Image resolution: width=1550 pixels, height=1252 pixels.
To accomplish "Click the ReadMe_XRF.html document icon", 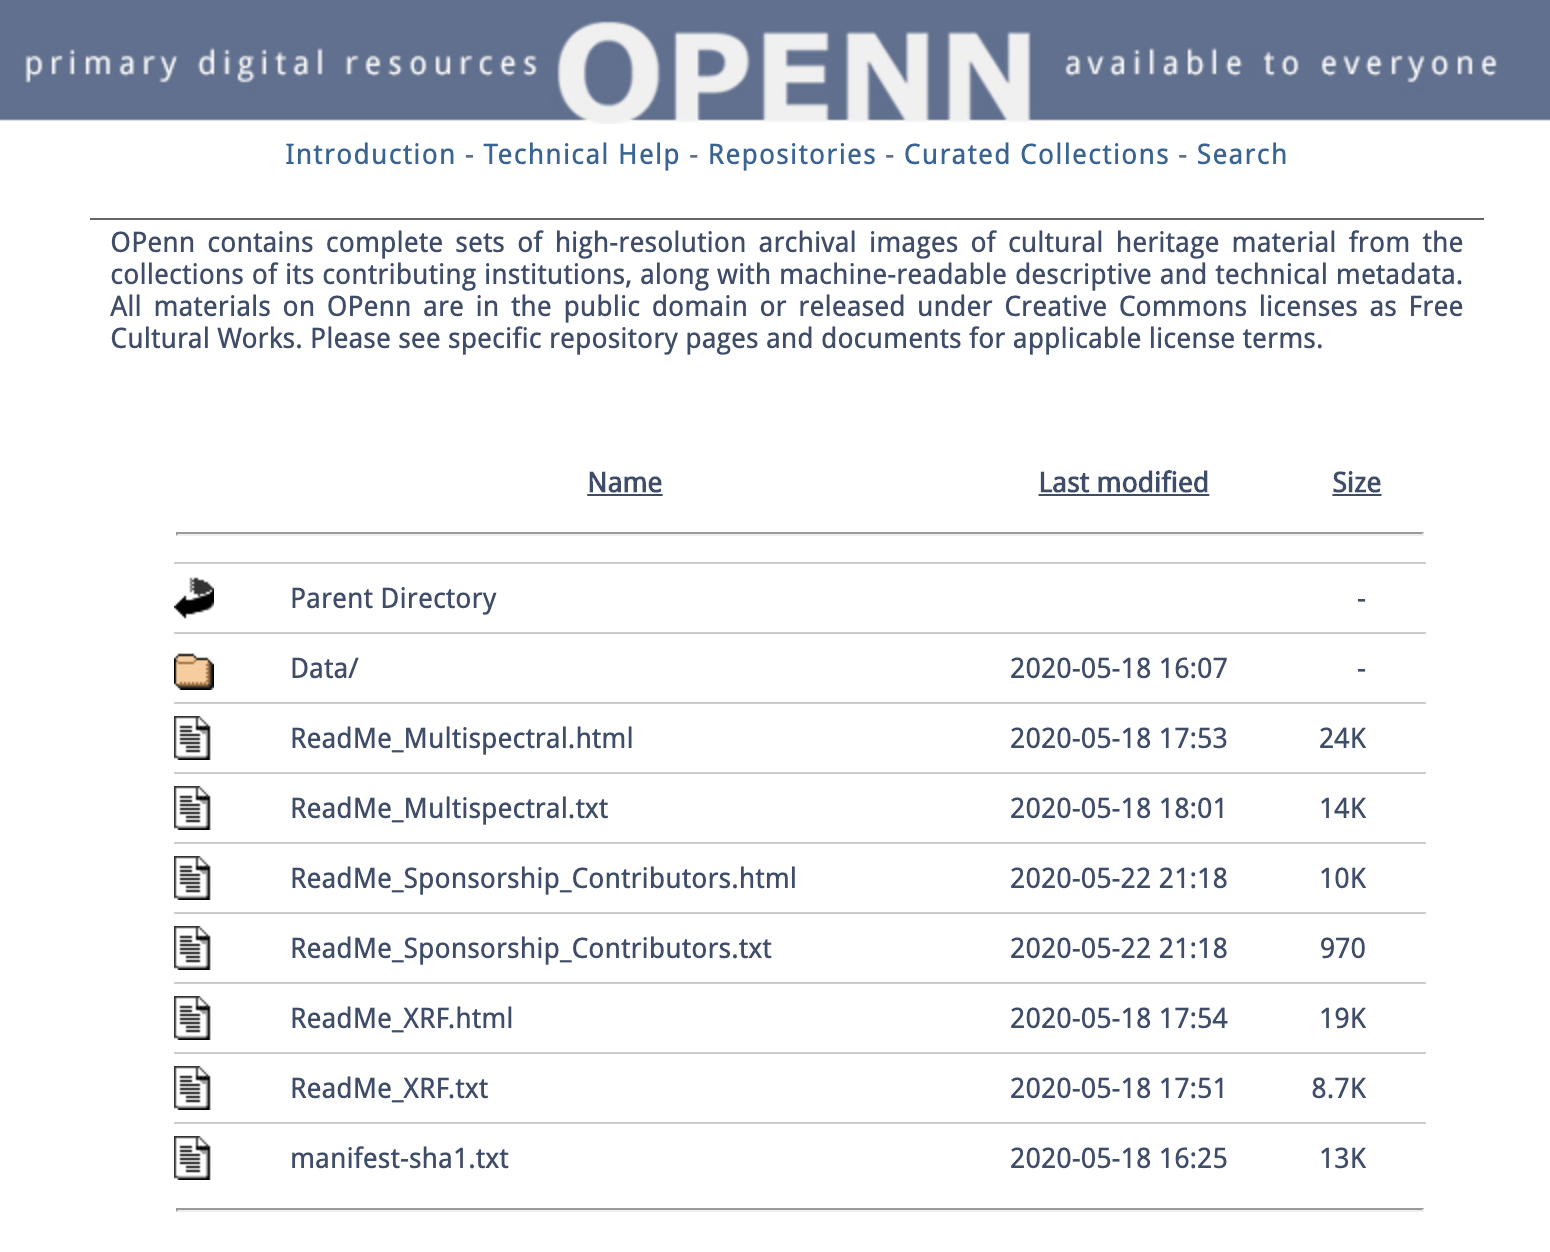I will pos(194,1019).
